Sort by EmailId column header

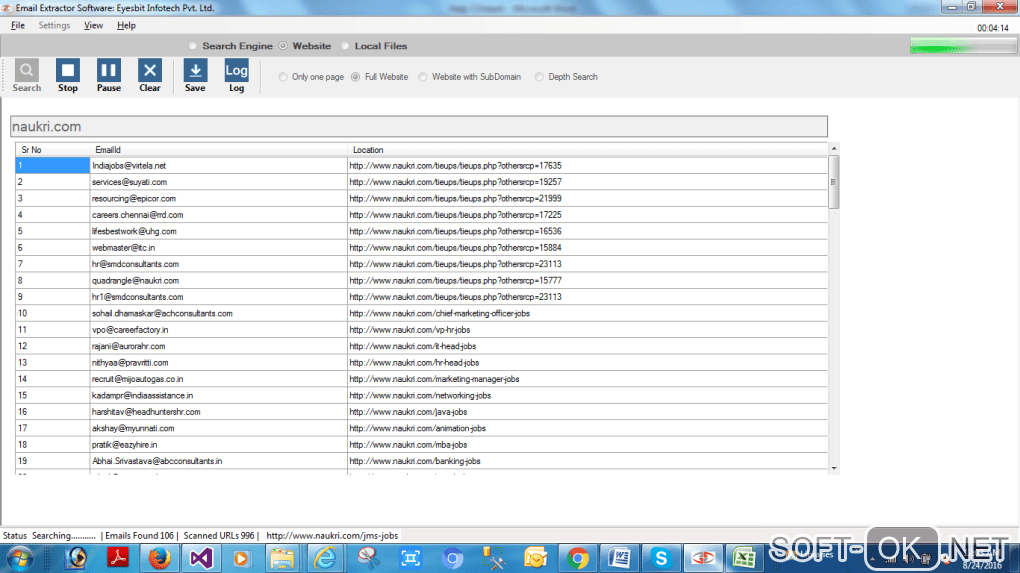[x=218, y=150]
